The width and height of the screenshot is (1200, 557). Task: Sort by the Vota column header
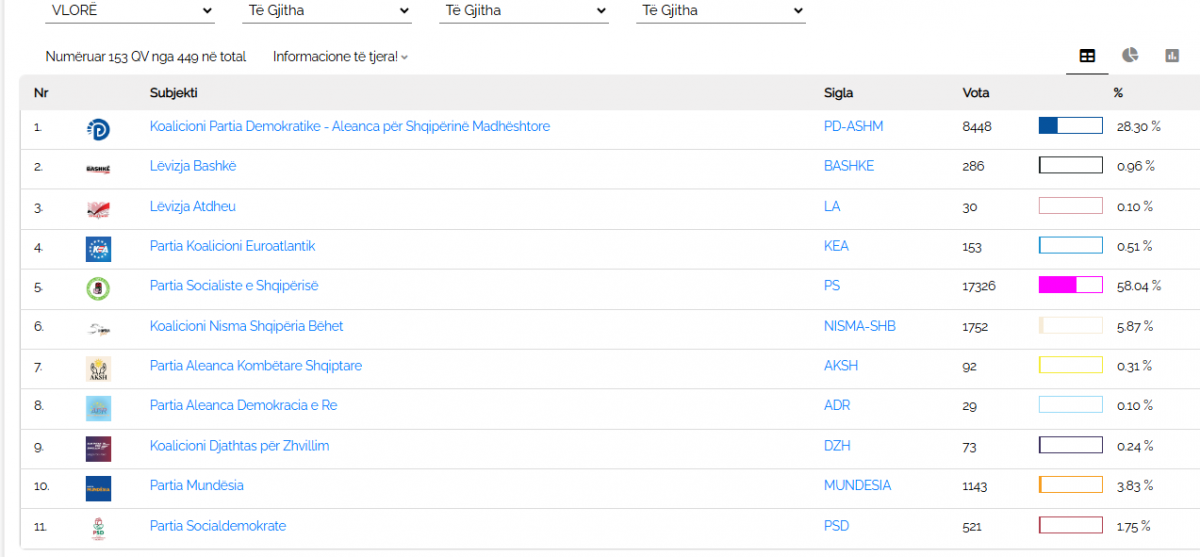click(976, 93)
